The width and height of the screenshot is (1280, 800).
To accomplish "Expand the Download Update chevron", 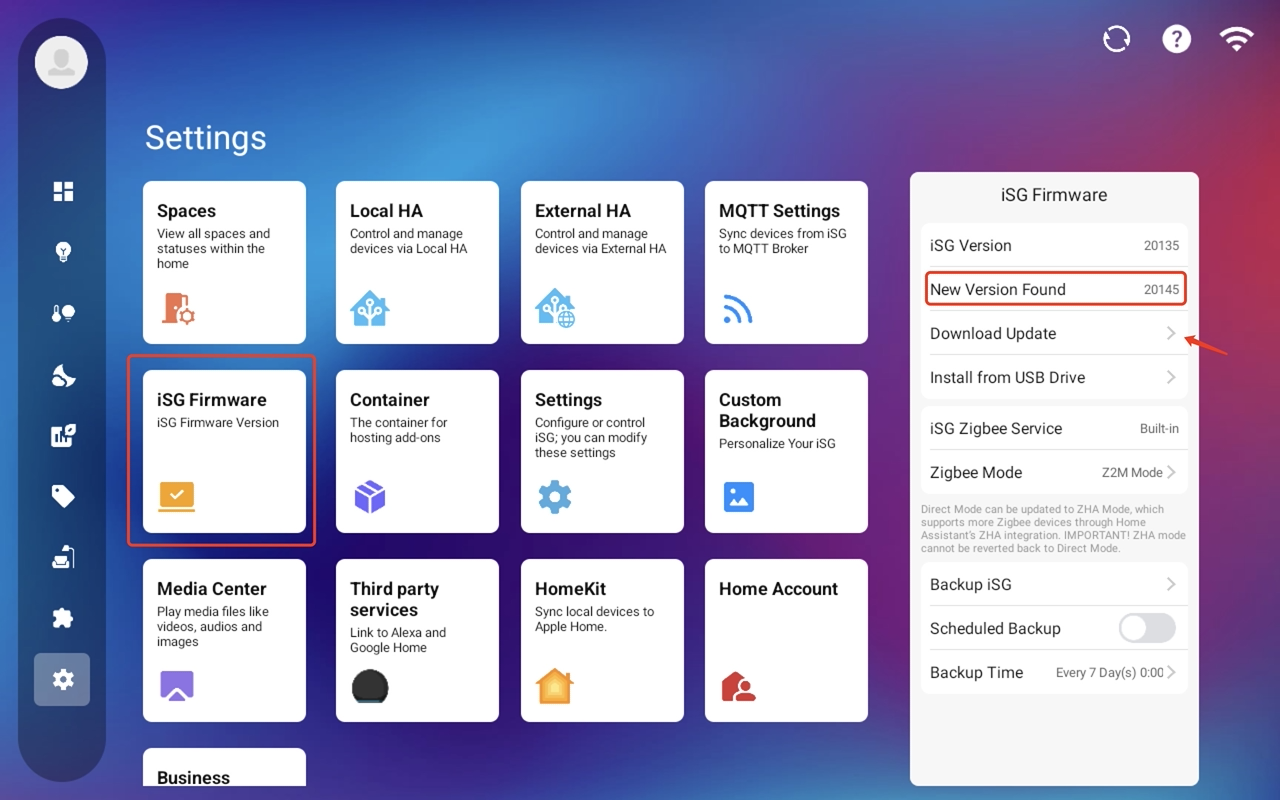I will coord(1170,334).
